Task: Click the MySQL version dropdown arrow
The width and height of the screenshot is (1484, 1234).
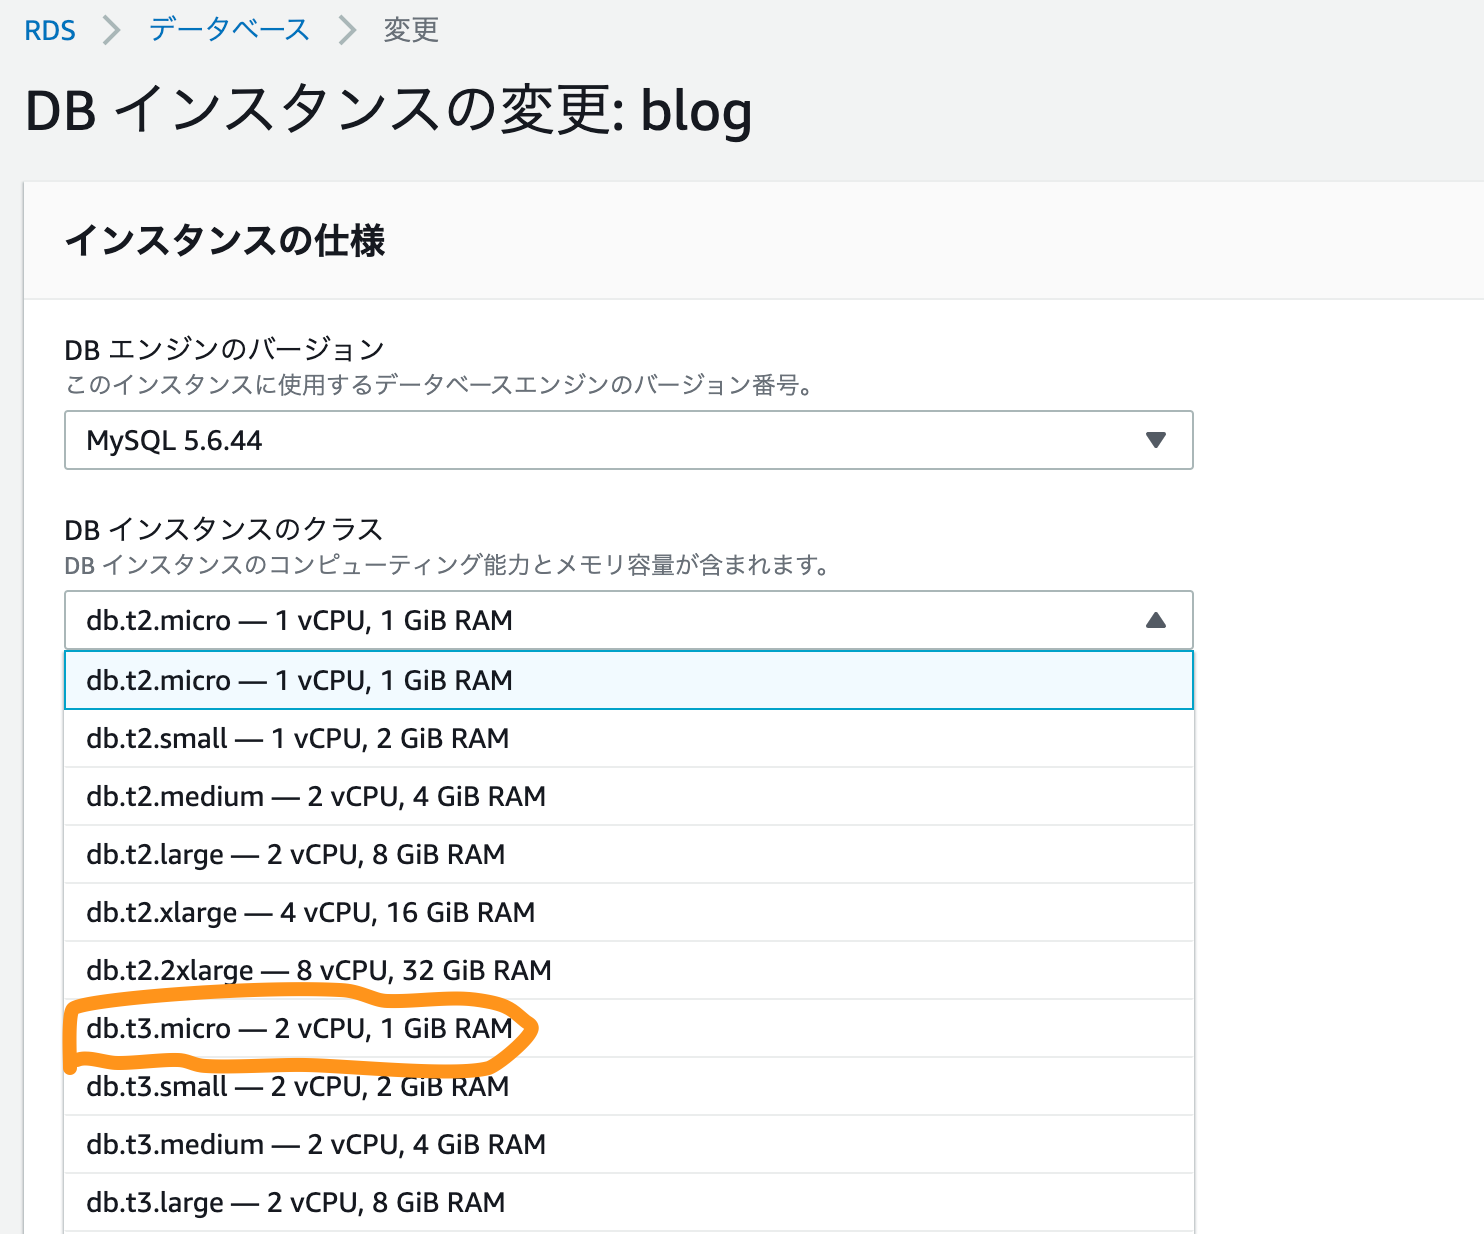Action: click(x=1156, y=440)
